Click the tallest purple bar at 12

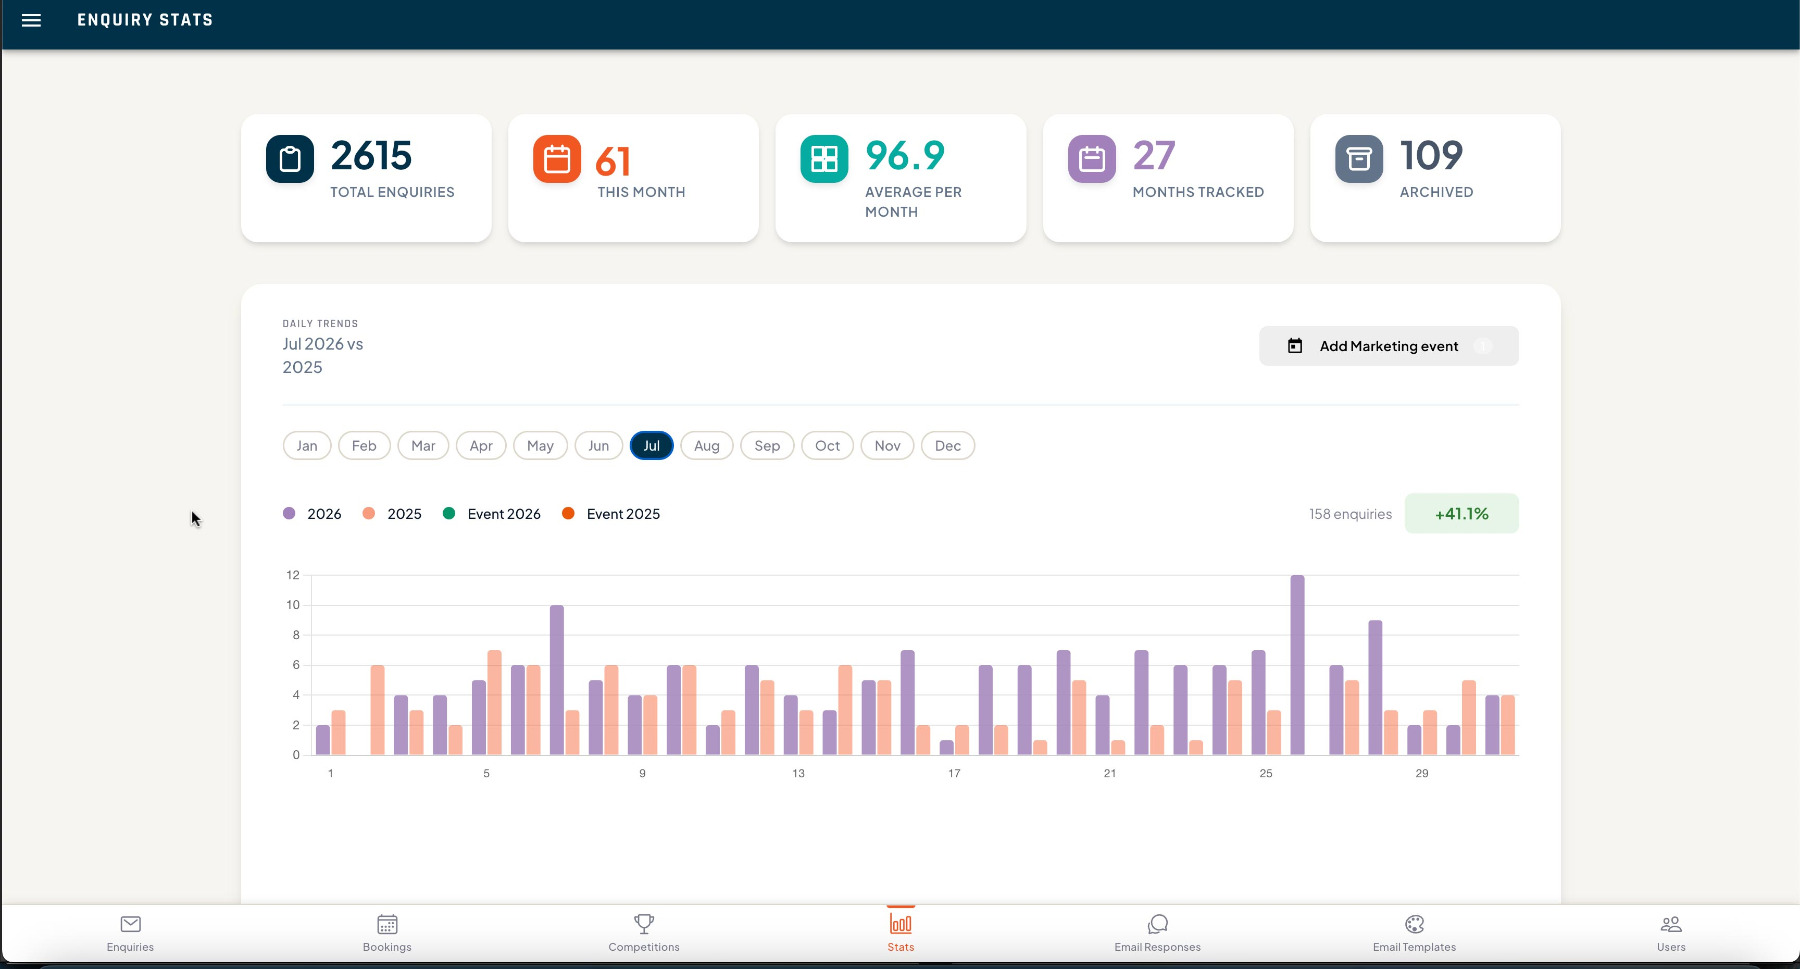tap(1297, 665)
